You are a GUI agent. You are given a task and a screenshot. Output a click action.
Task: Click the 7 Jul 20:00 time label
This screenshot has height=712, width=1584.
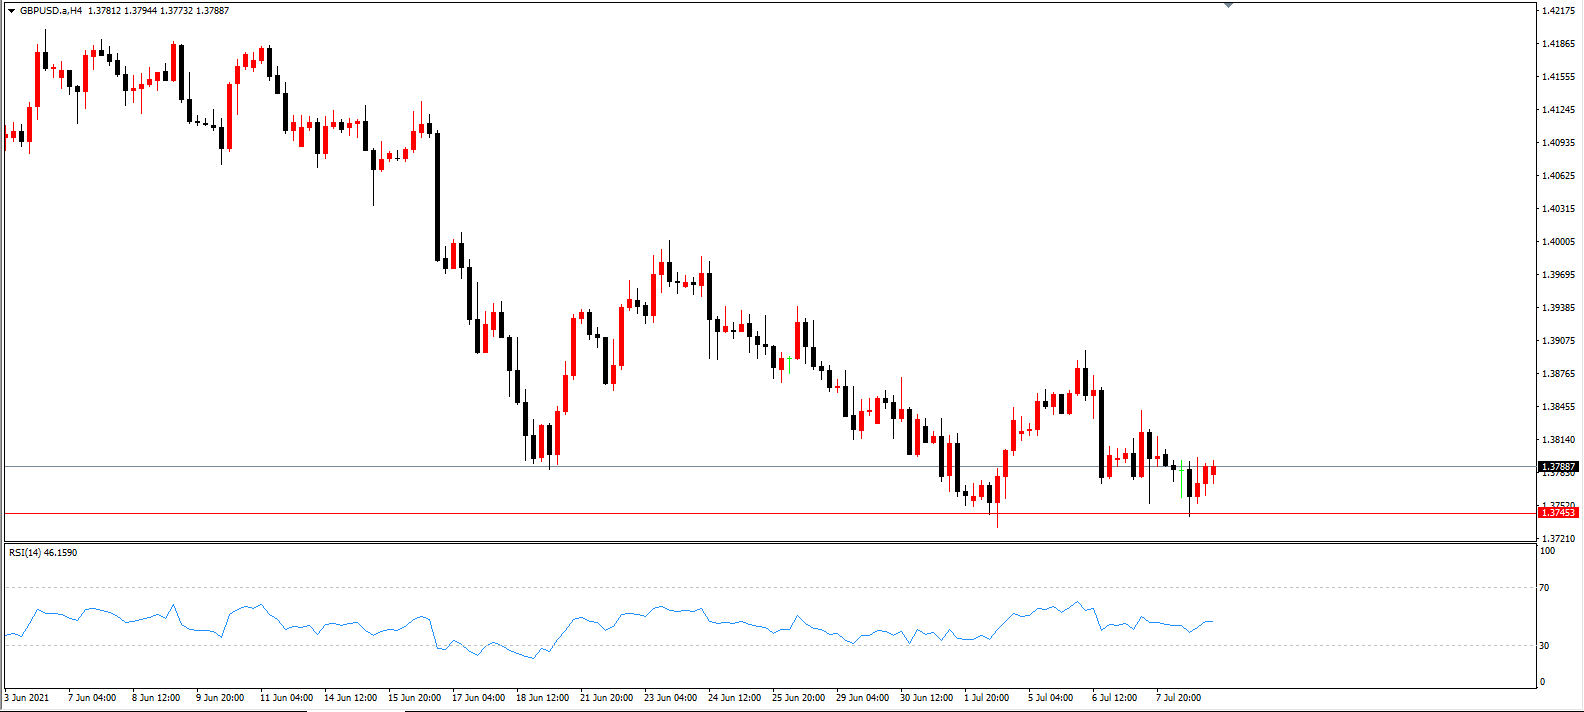pyautogui.click(x=1178, y=698)
